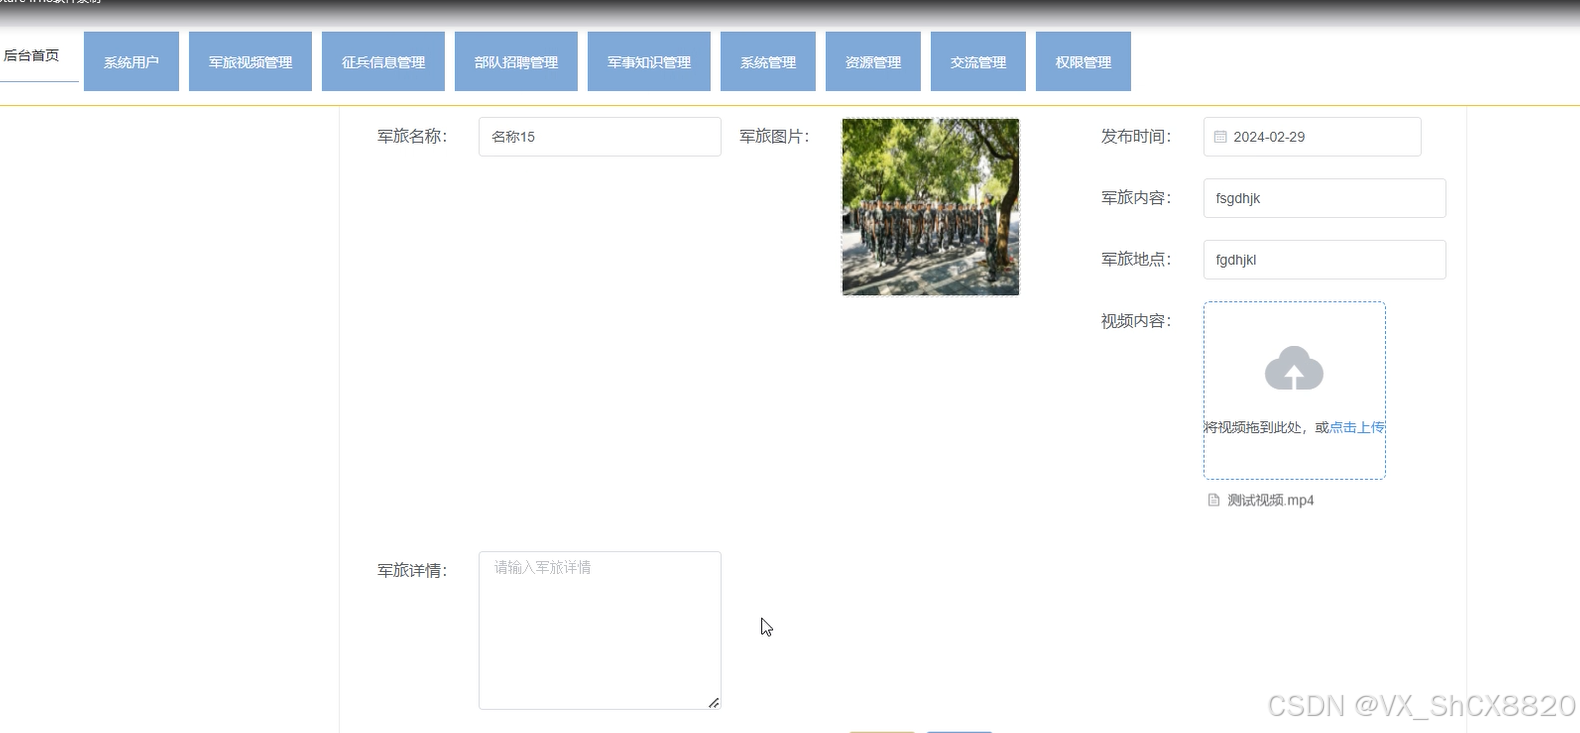Open the 资源管理 menu
Viewport: 1580px width, 733px height.
(873, 62)
